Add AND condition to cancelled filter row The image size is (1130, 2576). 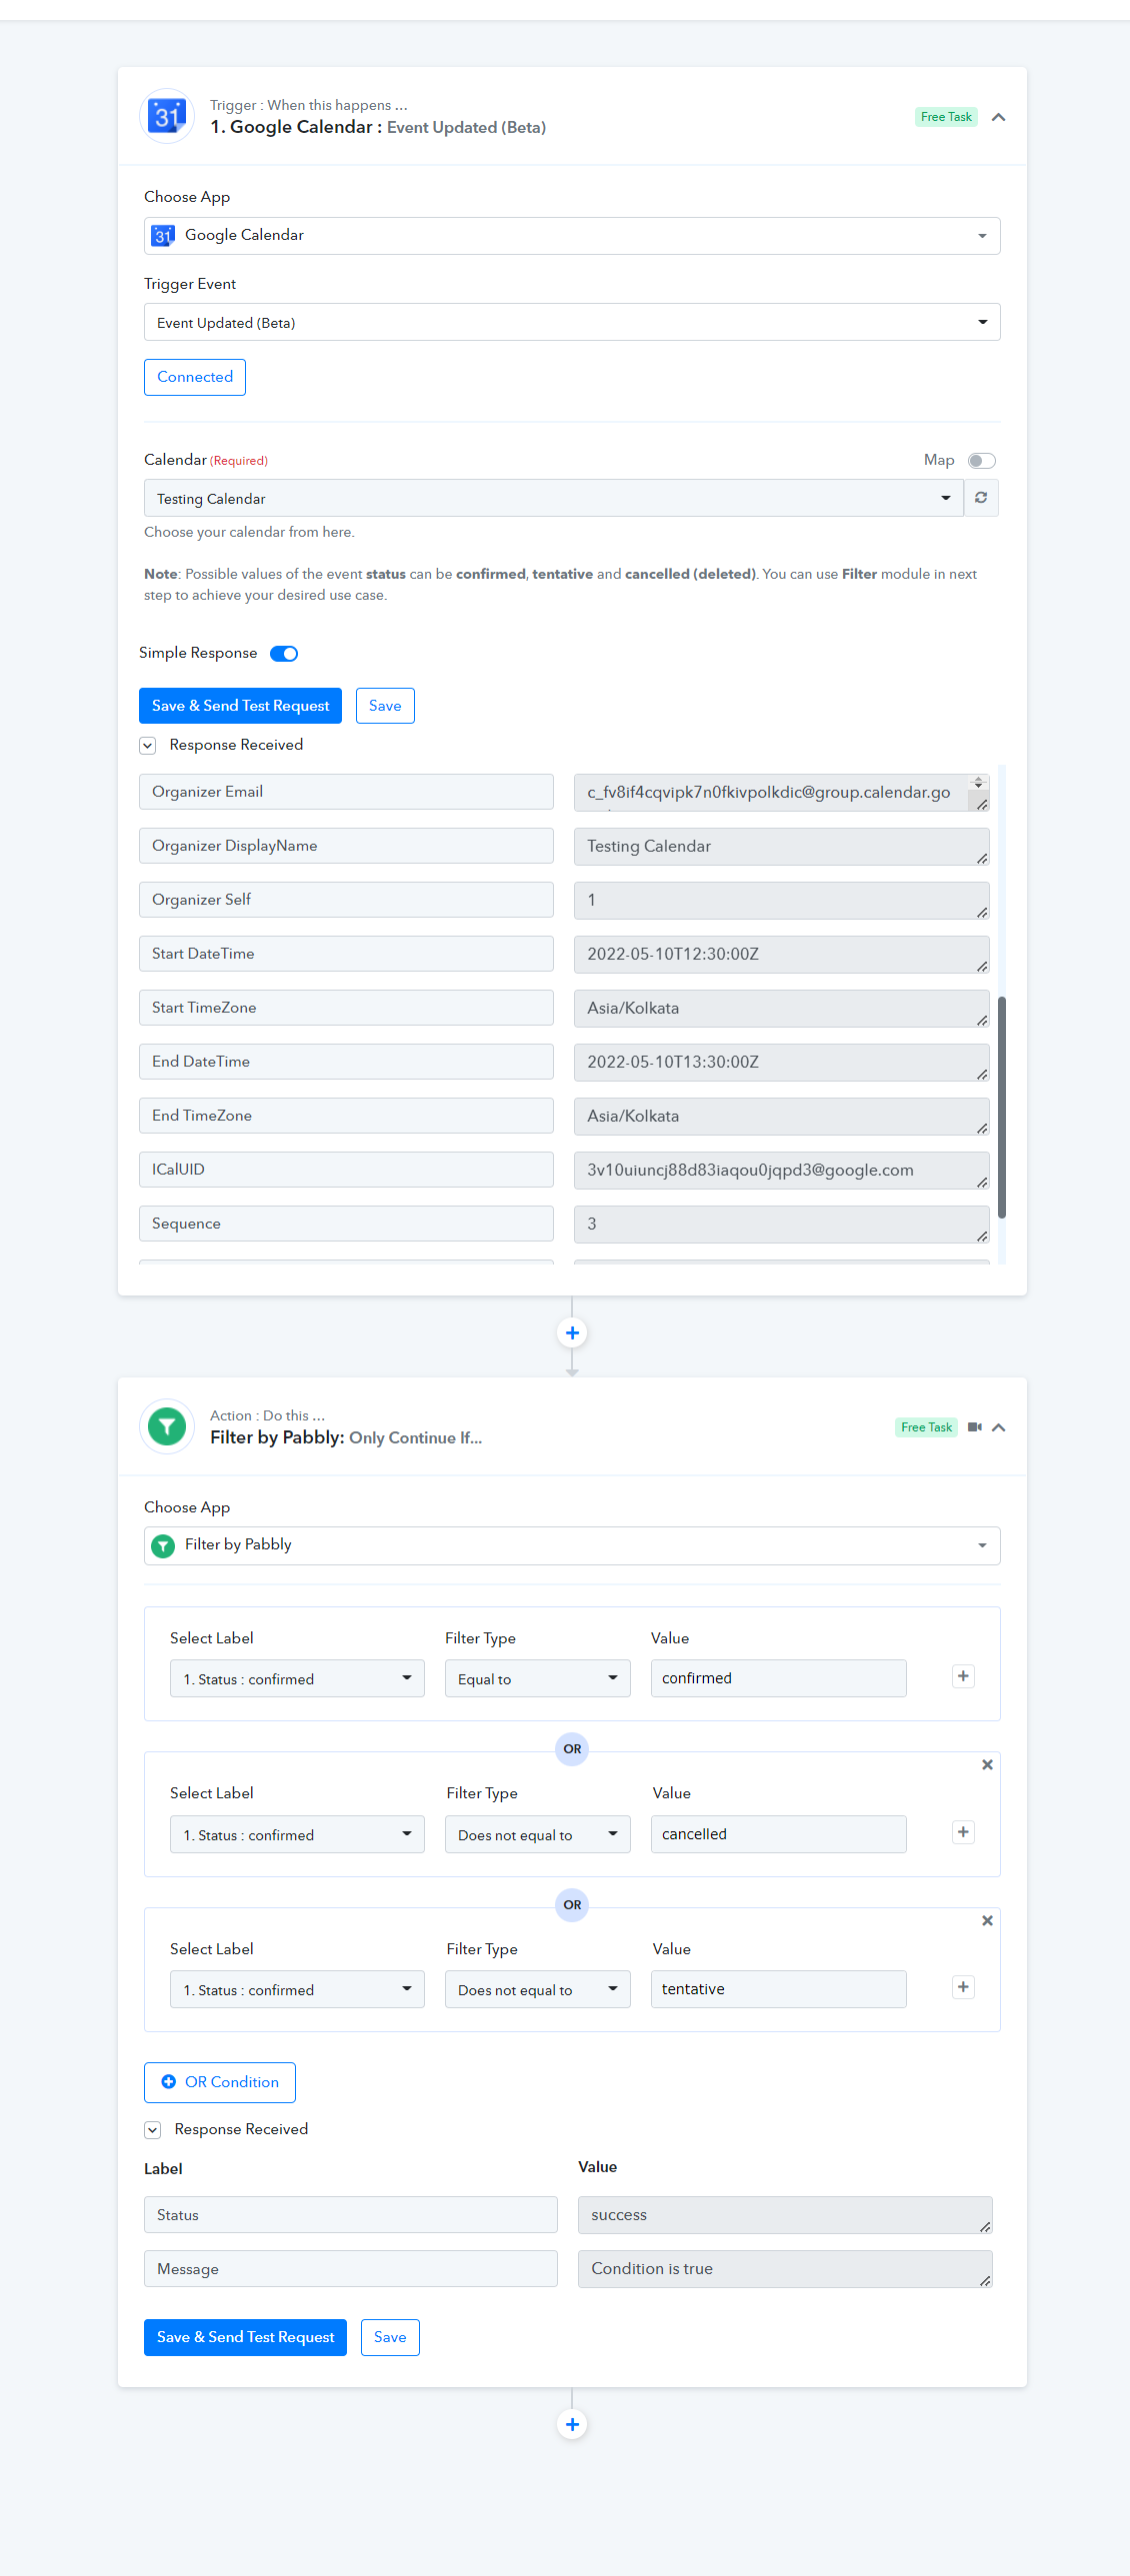tap(963, 1832)
